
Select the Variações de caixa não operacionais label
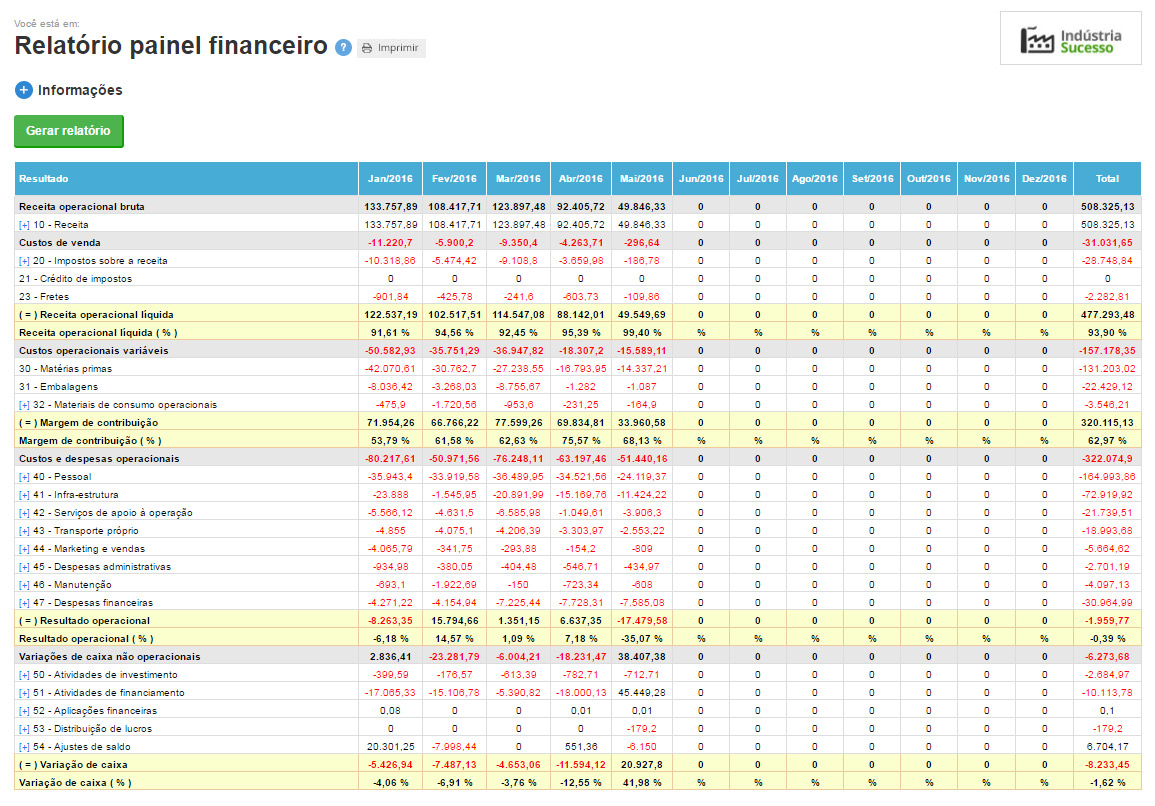tap(110, 657)
